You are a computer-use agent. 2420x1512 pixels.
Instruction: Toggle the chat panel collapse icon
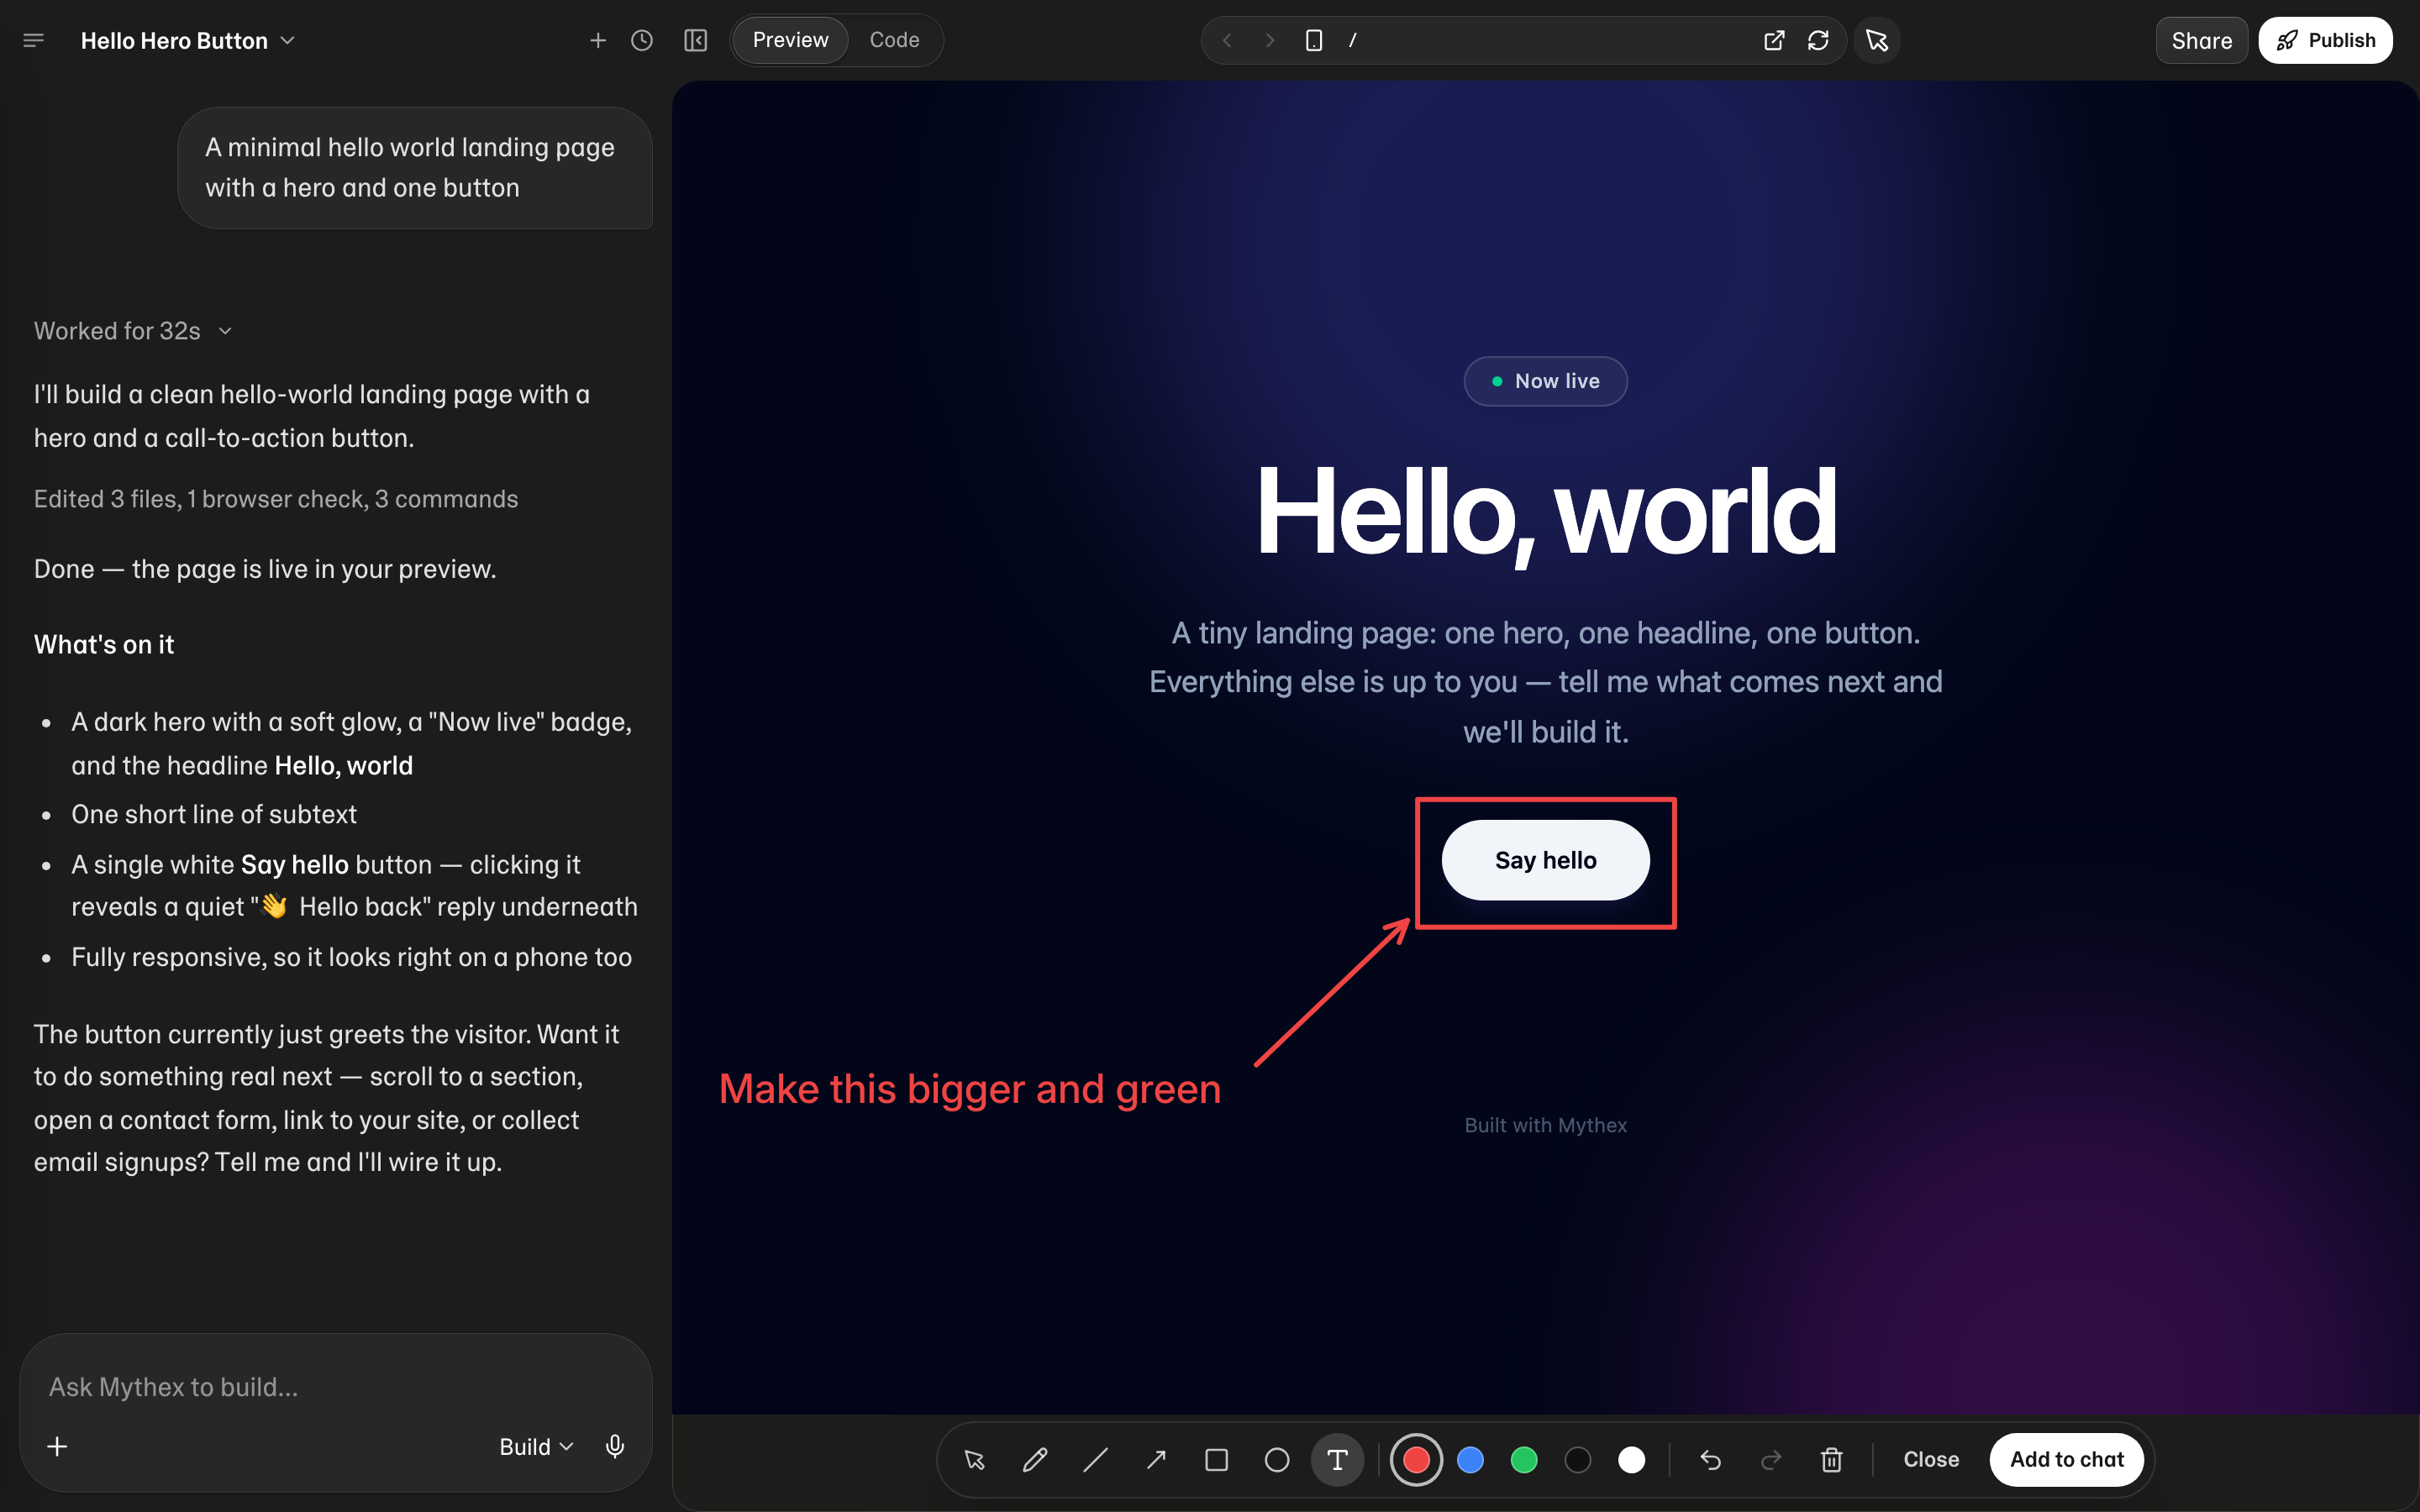click(x=695, y=40)
